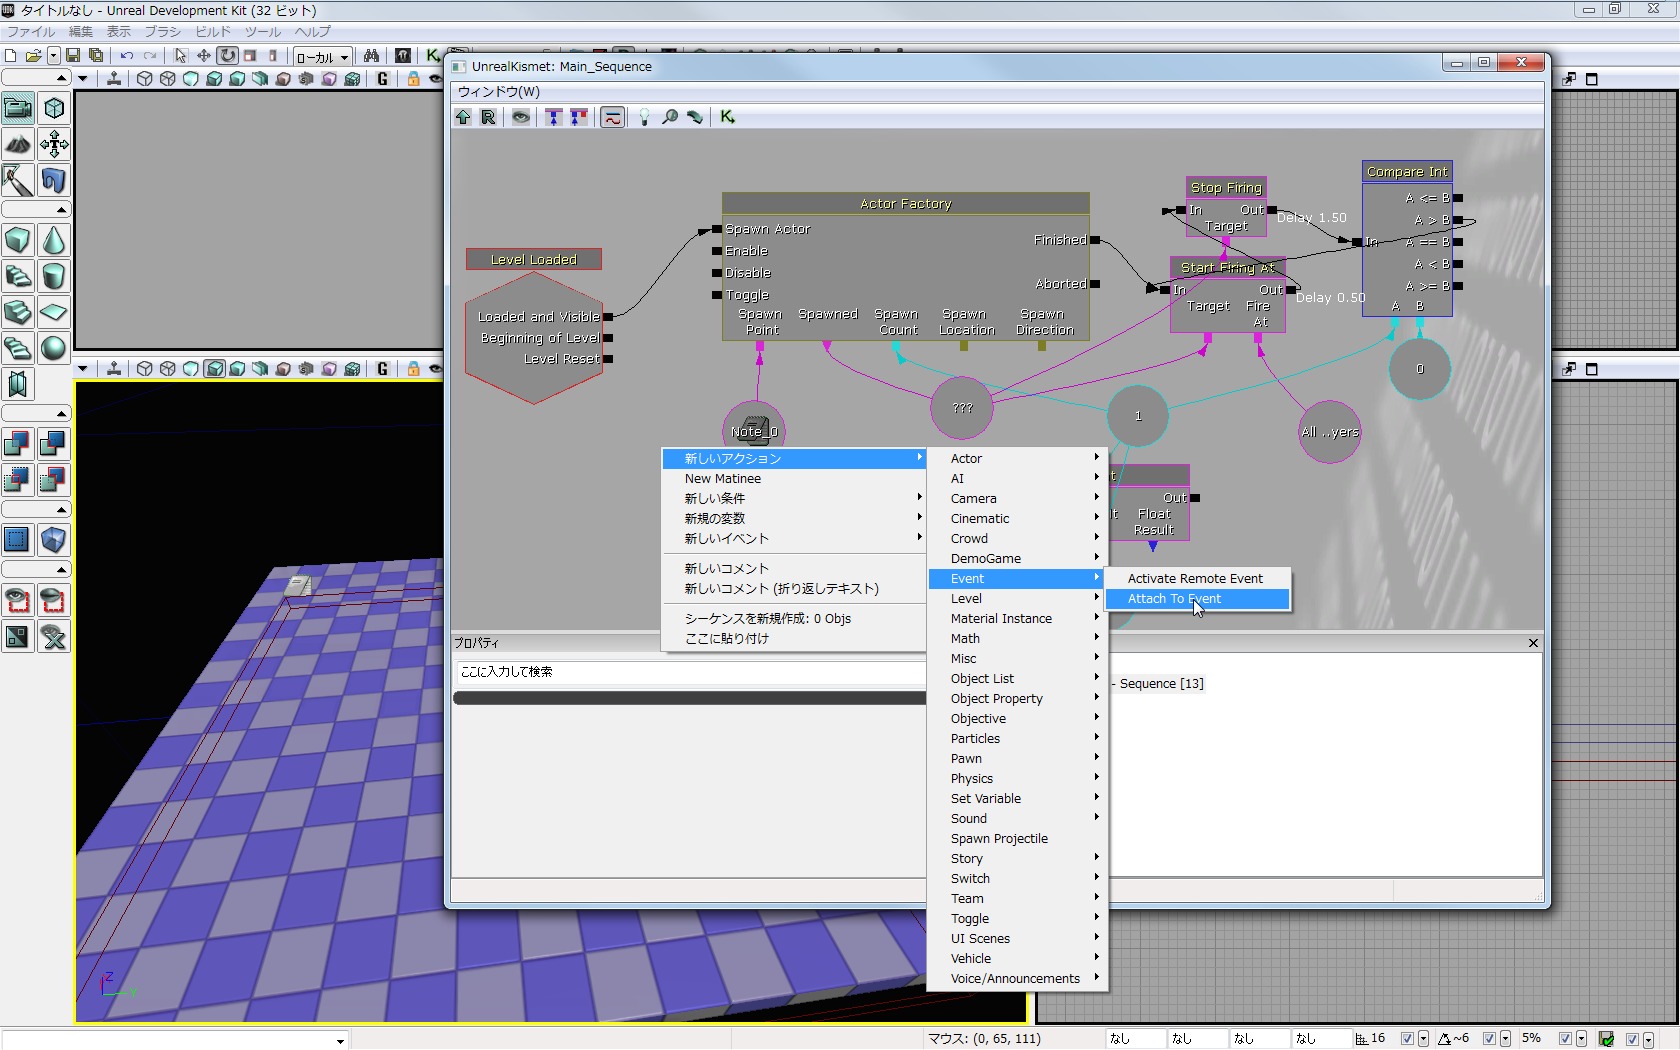Click the binoculars find icon in main toolbar
Viewport: 1680px width, 1050px height.
coord(371,56)
